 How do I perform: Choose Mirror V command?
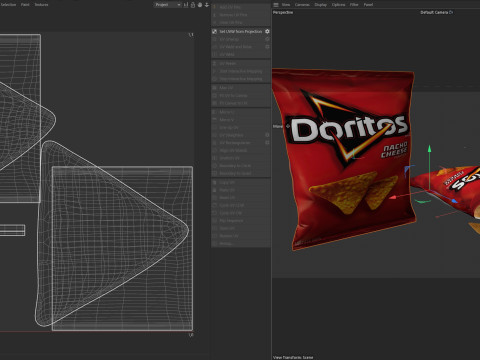[241, 120]
